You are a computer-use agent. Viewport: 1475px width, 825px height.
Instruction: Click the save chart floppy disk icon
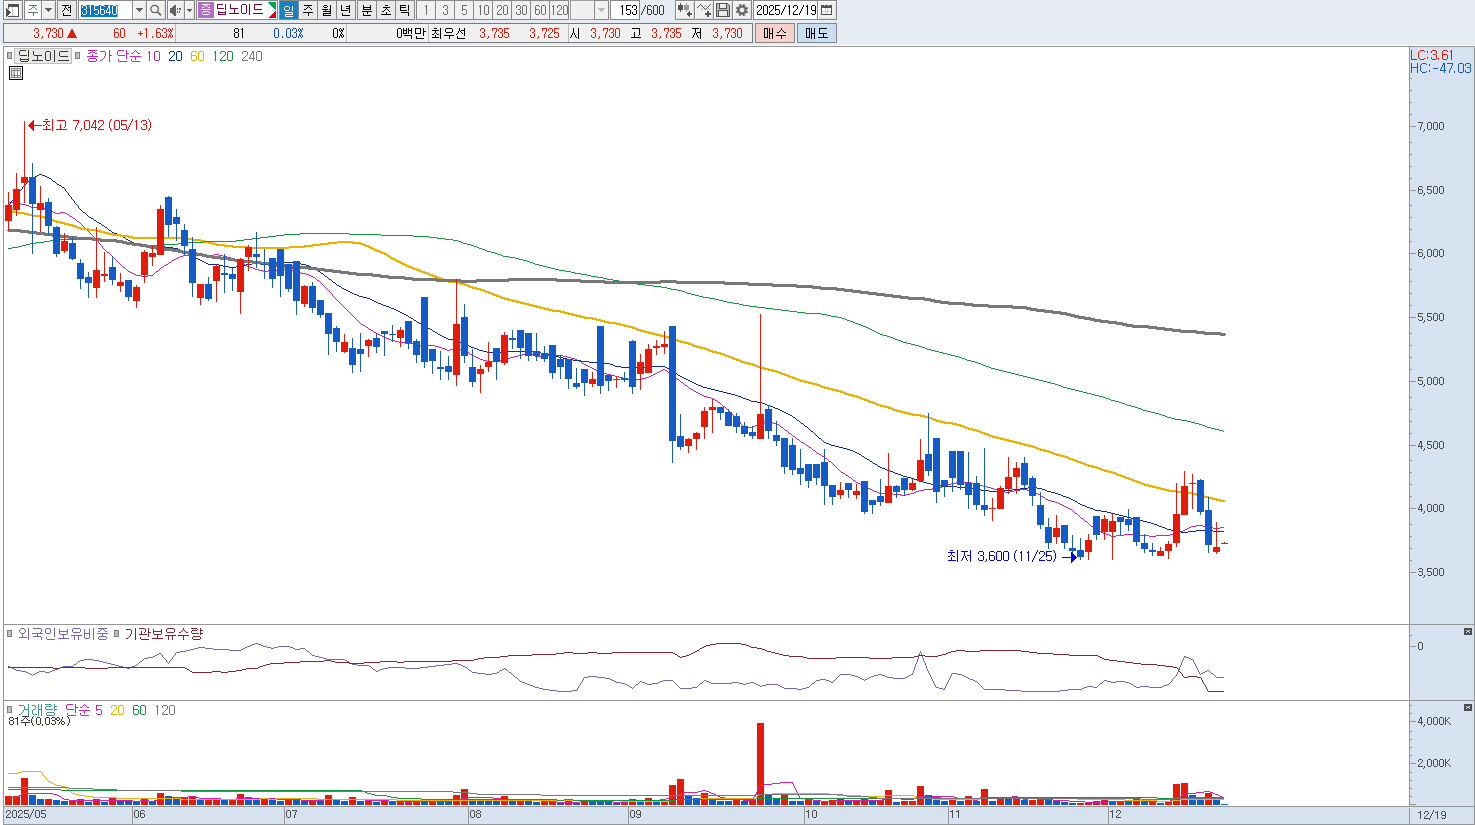pos(723,10)
